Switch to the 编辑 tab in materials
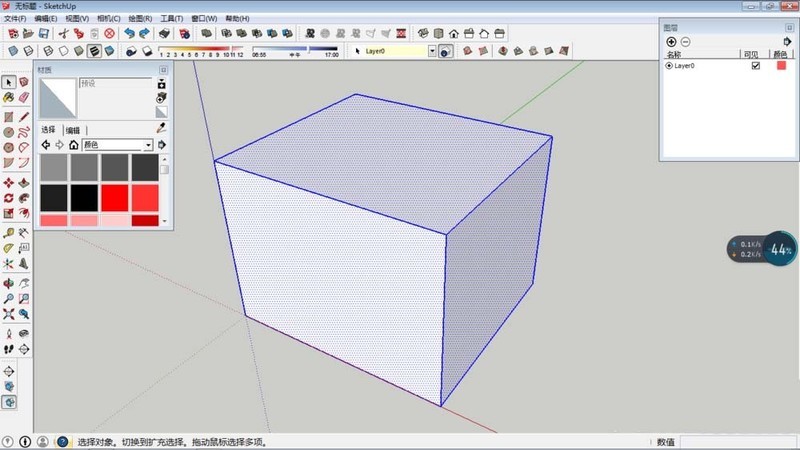The width and height of the screenshot is (800, 450). click(73, 130)
